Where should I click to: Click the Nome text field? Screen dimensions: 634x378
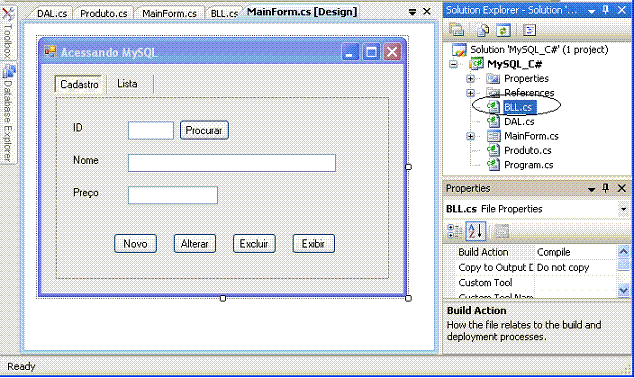(x=232, y=163)
